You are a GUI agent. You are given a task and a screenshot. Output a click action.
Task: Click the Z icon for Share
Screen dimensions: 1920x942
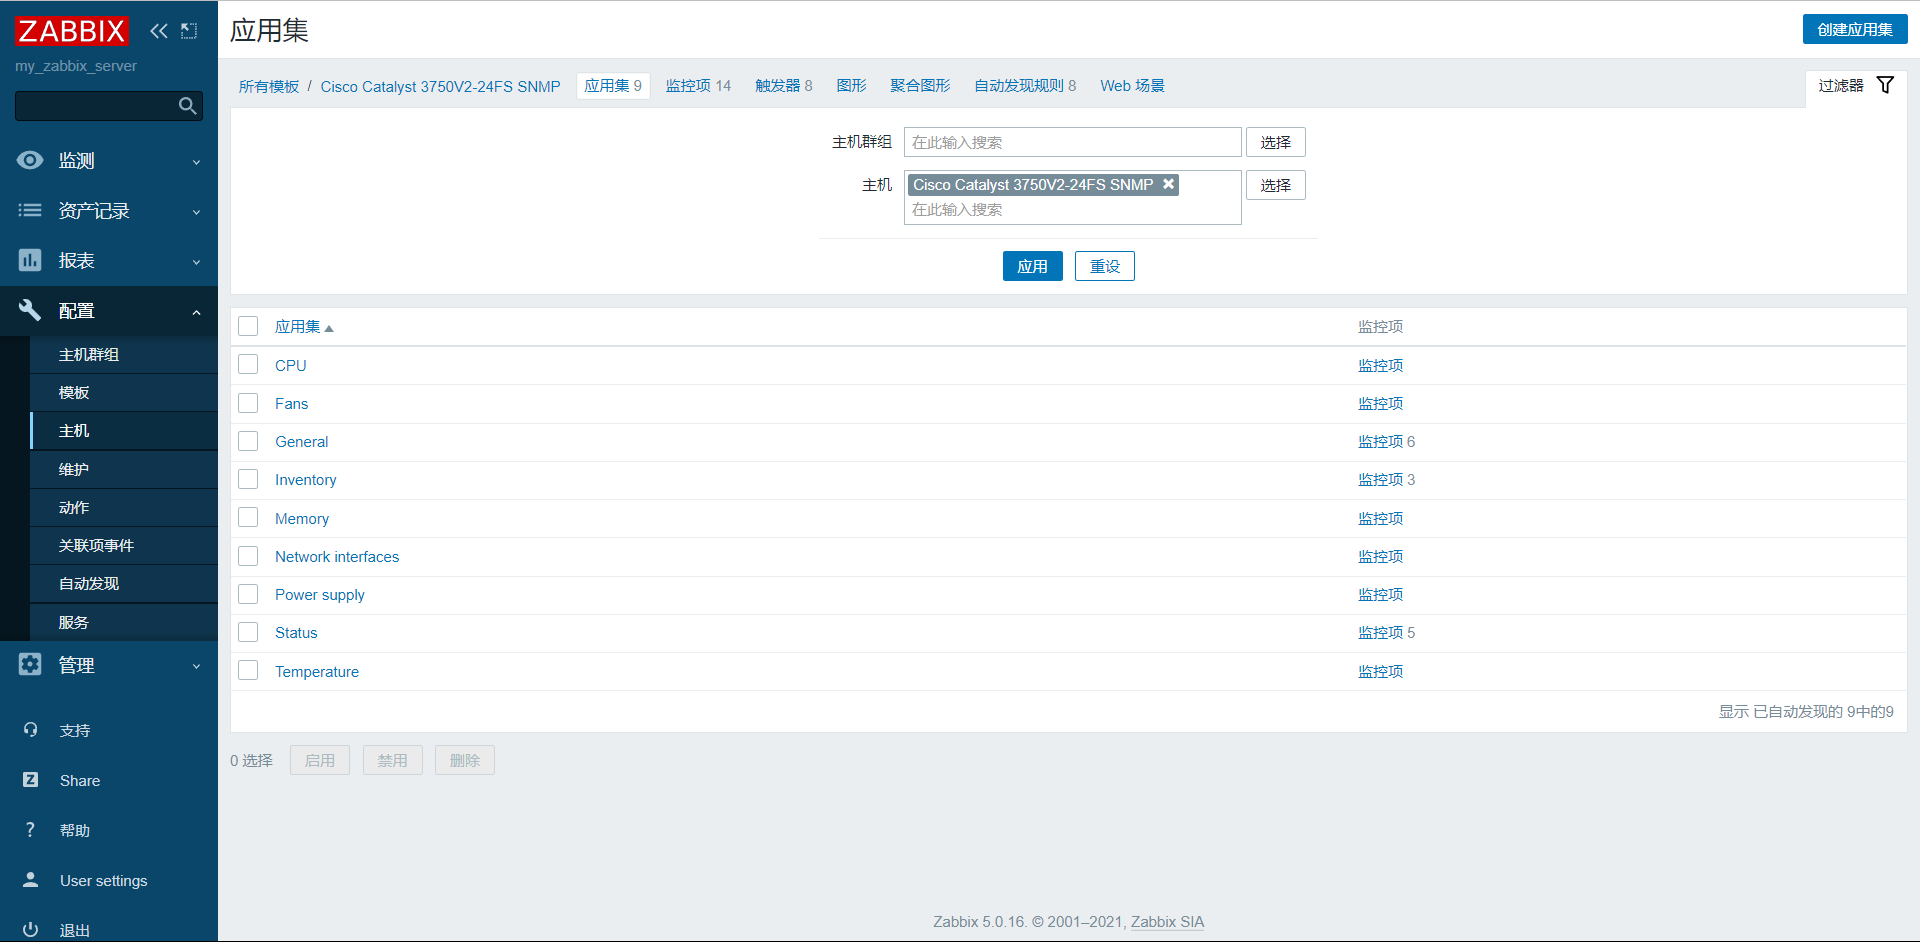(x=30, y=780)
